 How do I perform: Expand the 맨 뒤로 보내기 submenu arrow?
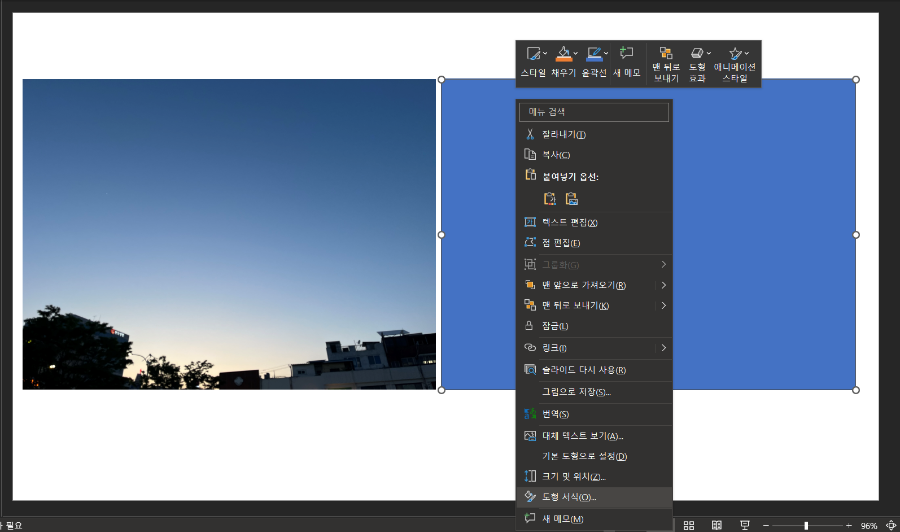pyautogui.click(x=664, y=306)
